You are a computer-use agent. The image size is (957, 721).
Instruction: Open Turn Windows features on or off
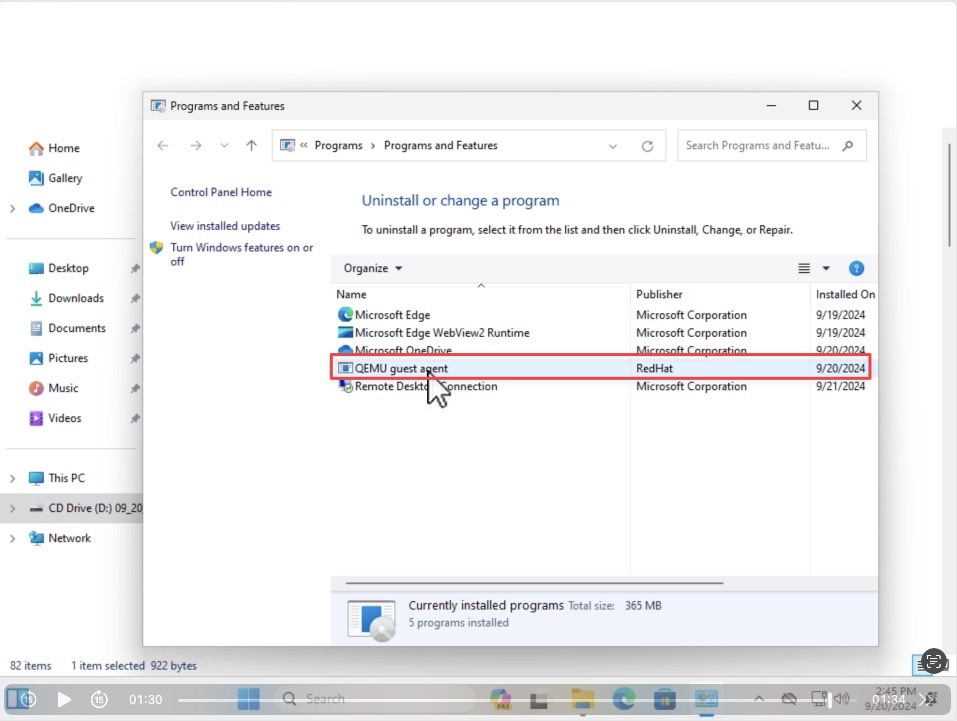[x=242, y=254]
